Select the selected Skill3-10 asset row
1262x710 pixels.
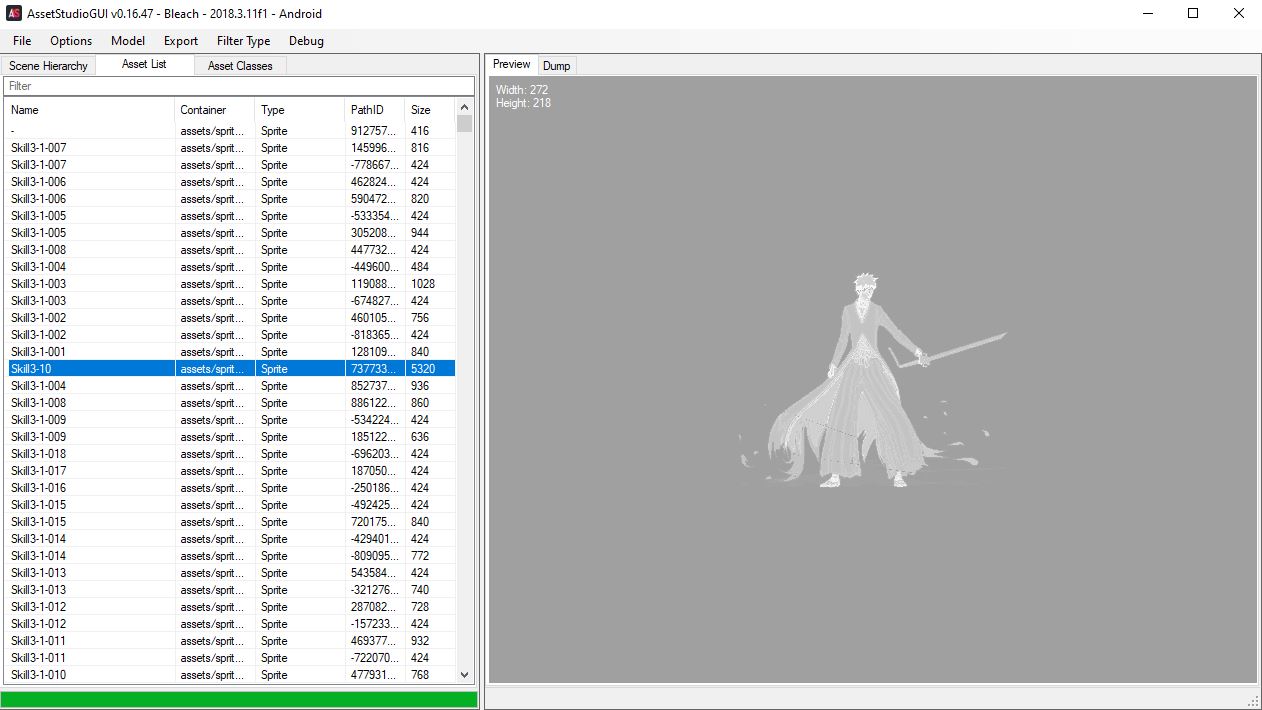click(231, 369)
